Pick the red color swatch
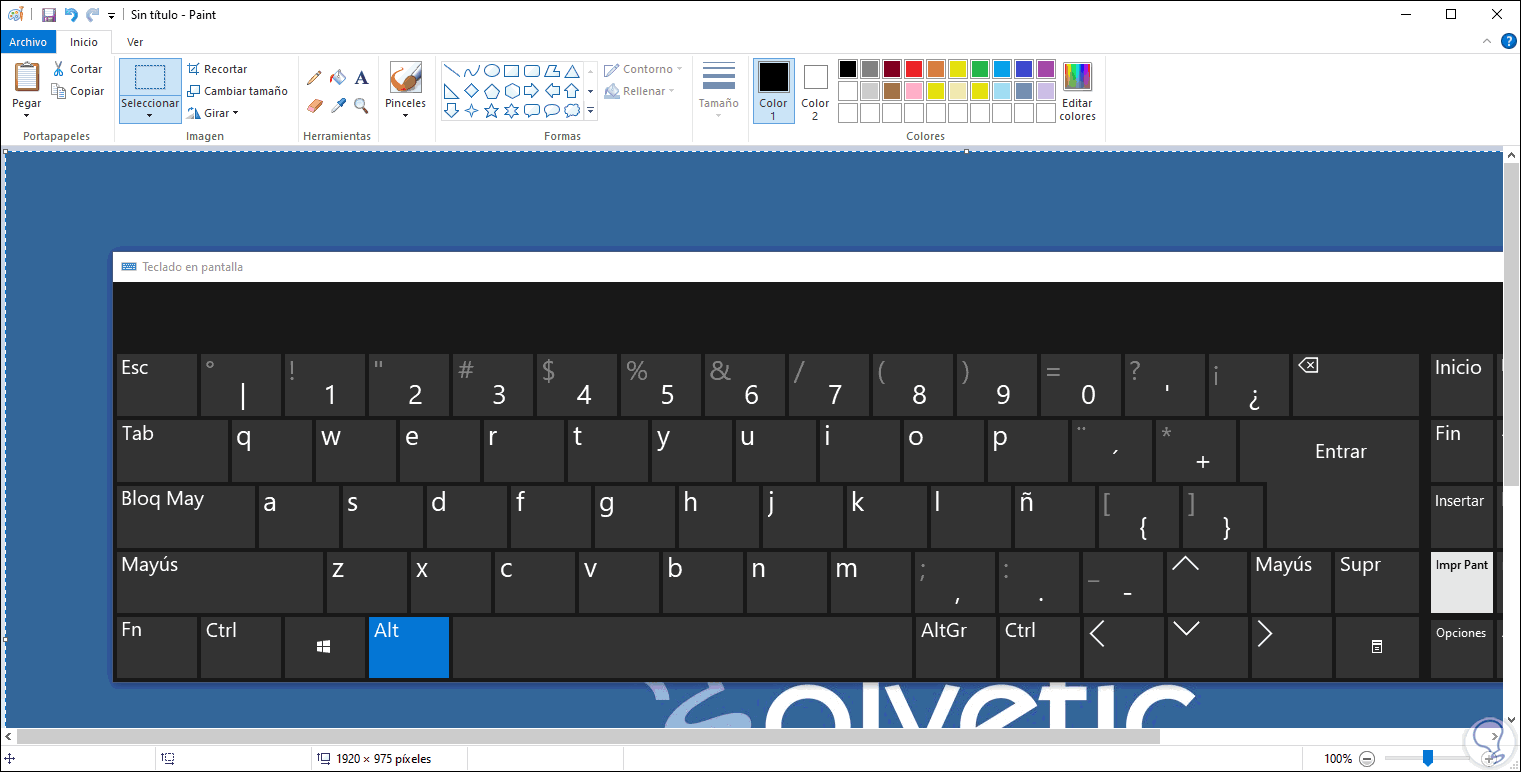The image size is (1521, 772). (x=914, y=69)
